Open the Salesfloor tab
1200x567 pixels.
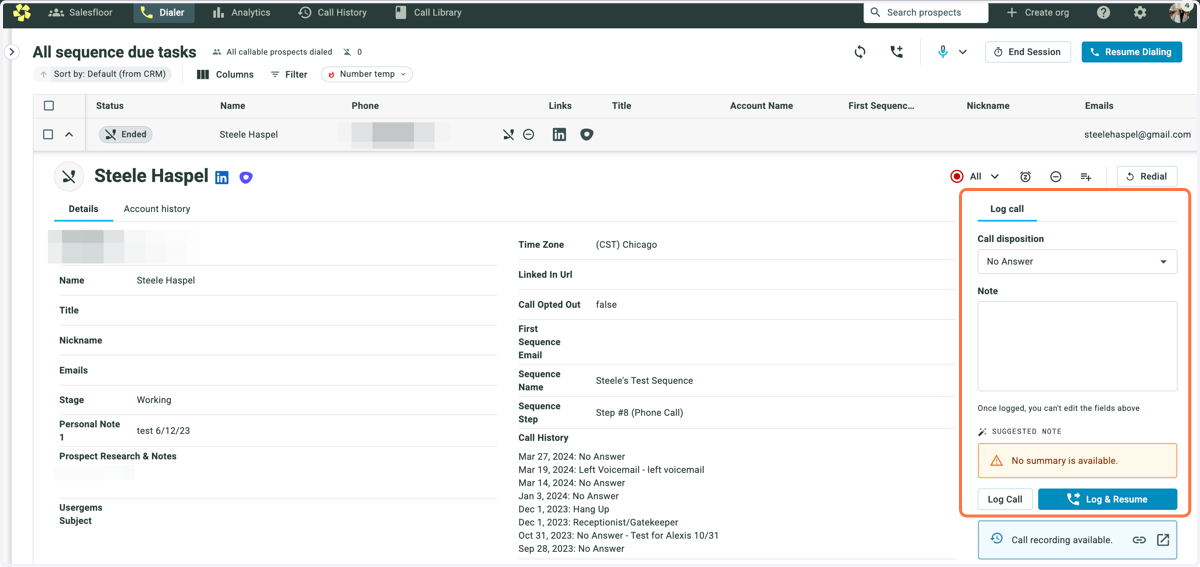coord(80,13)
